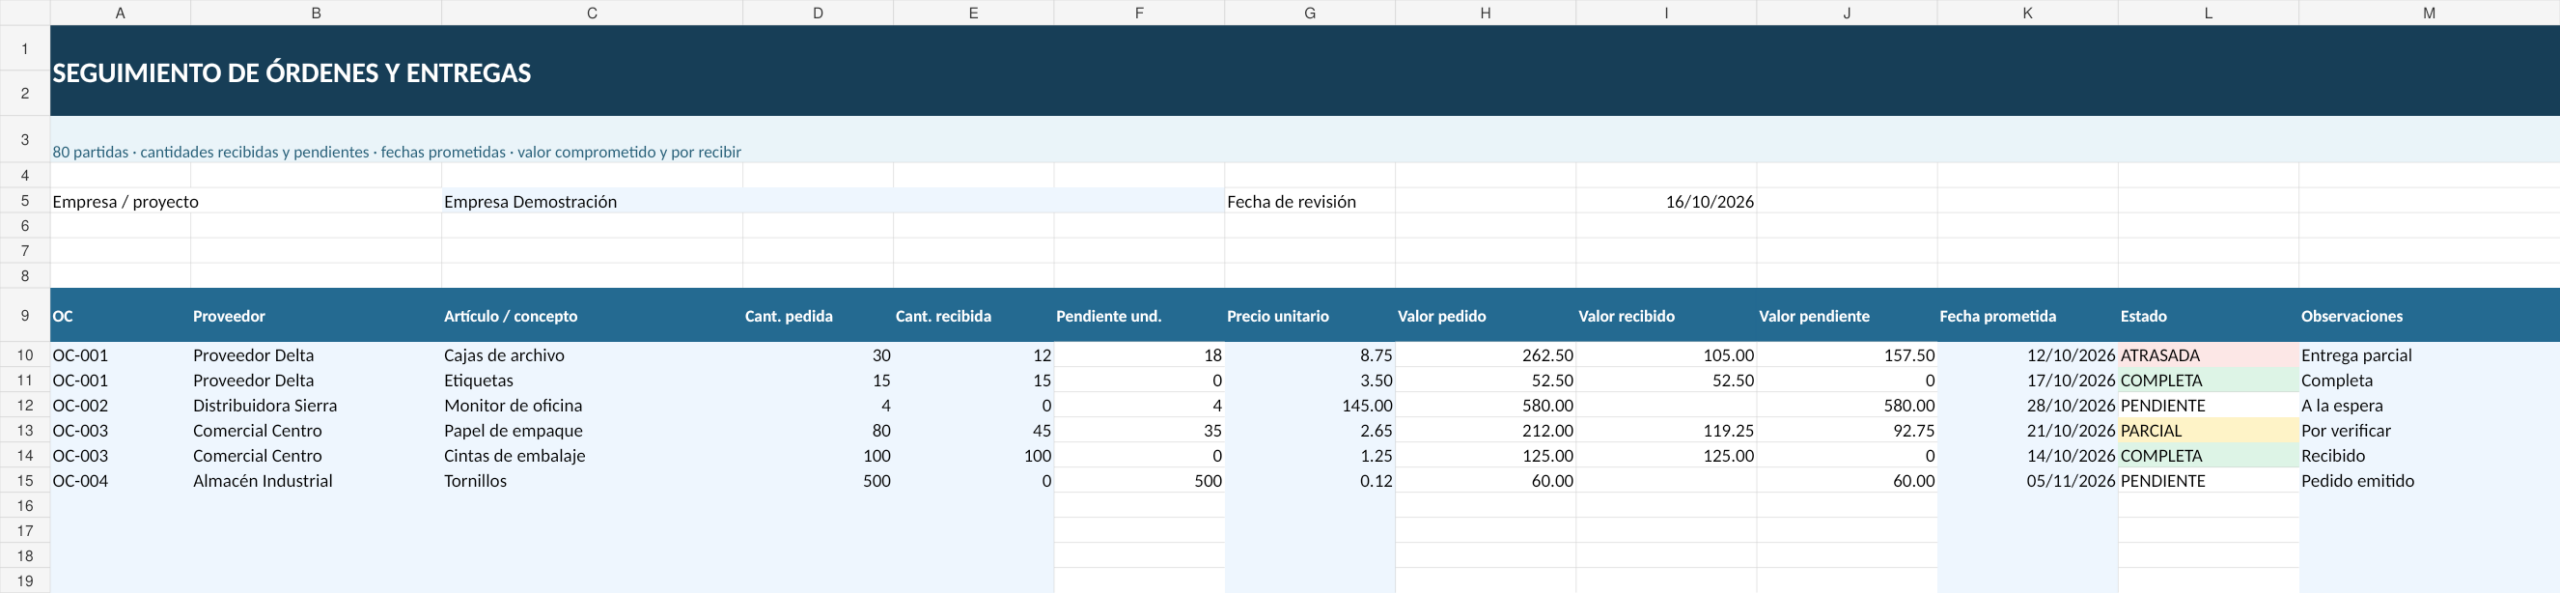Select unit price cell '8.75'
This screenshot has width=2560, height=593.
(1310, 355)
